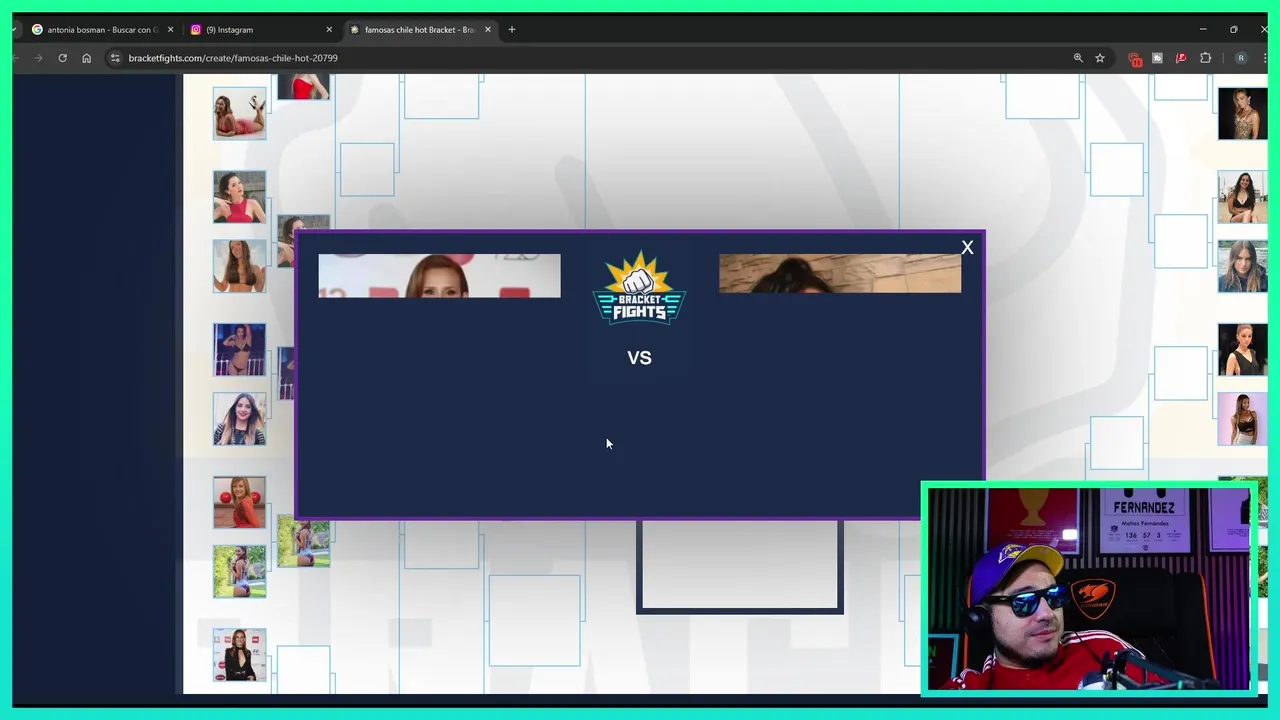Bookmark this page with the star icon
Screen dimensions: 1280x720
coord(1100,58)
